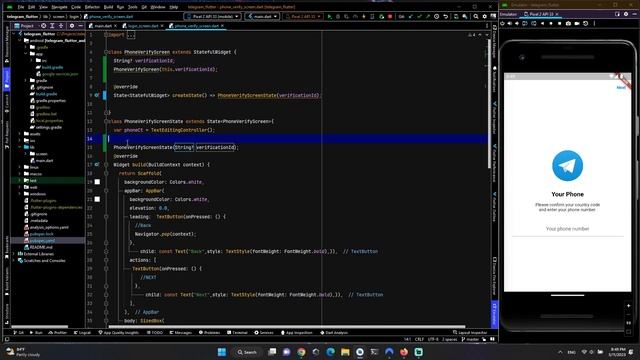Take an emulator screenshot with camera icon
This screenshot has height=360, width=640.
(568, 23)
